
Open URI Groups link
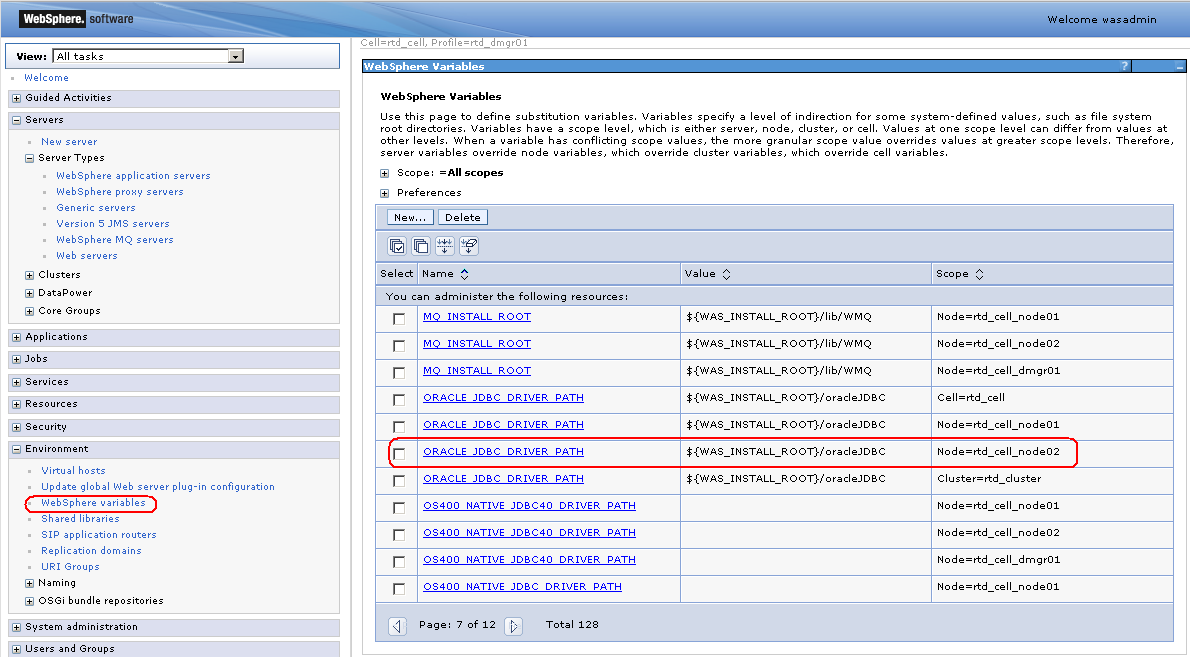tap(71, 566)
